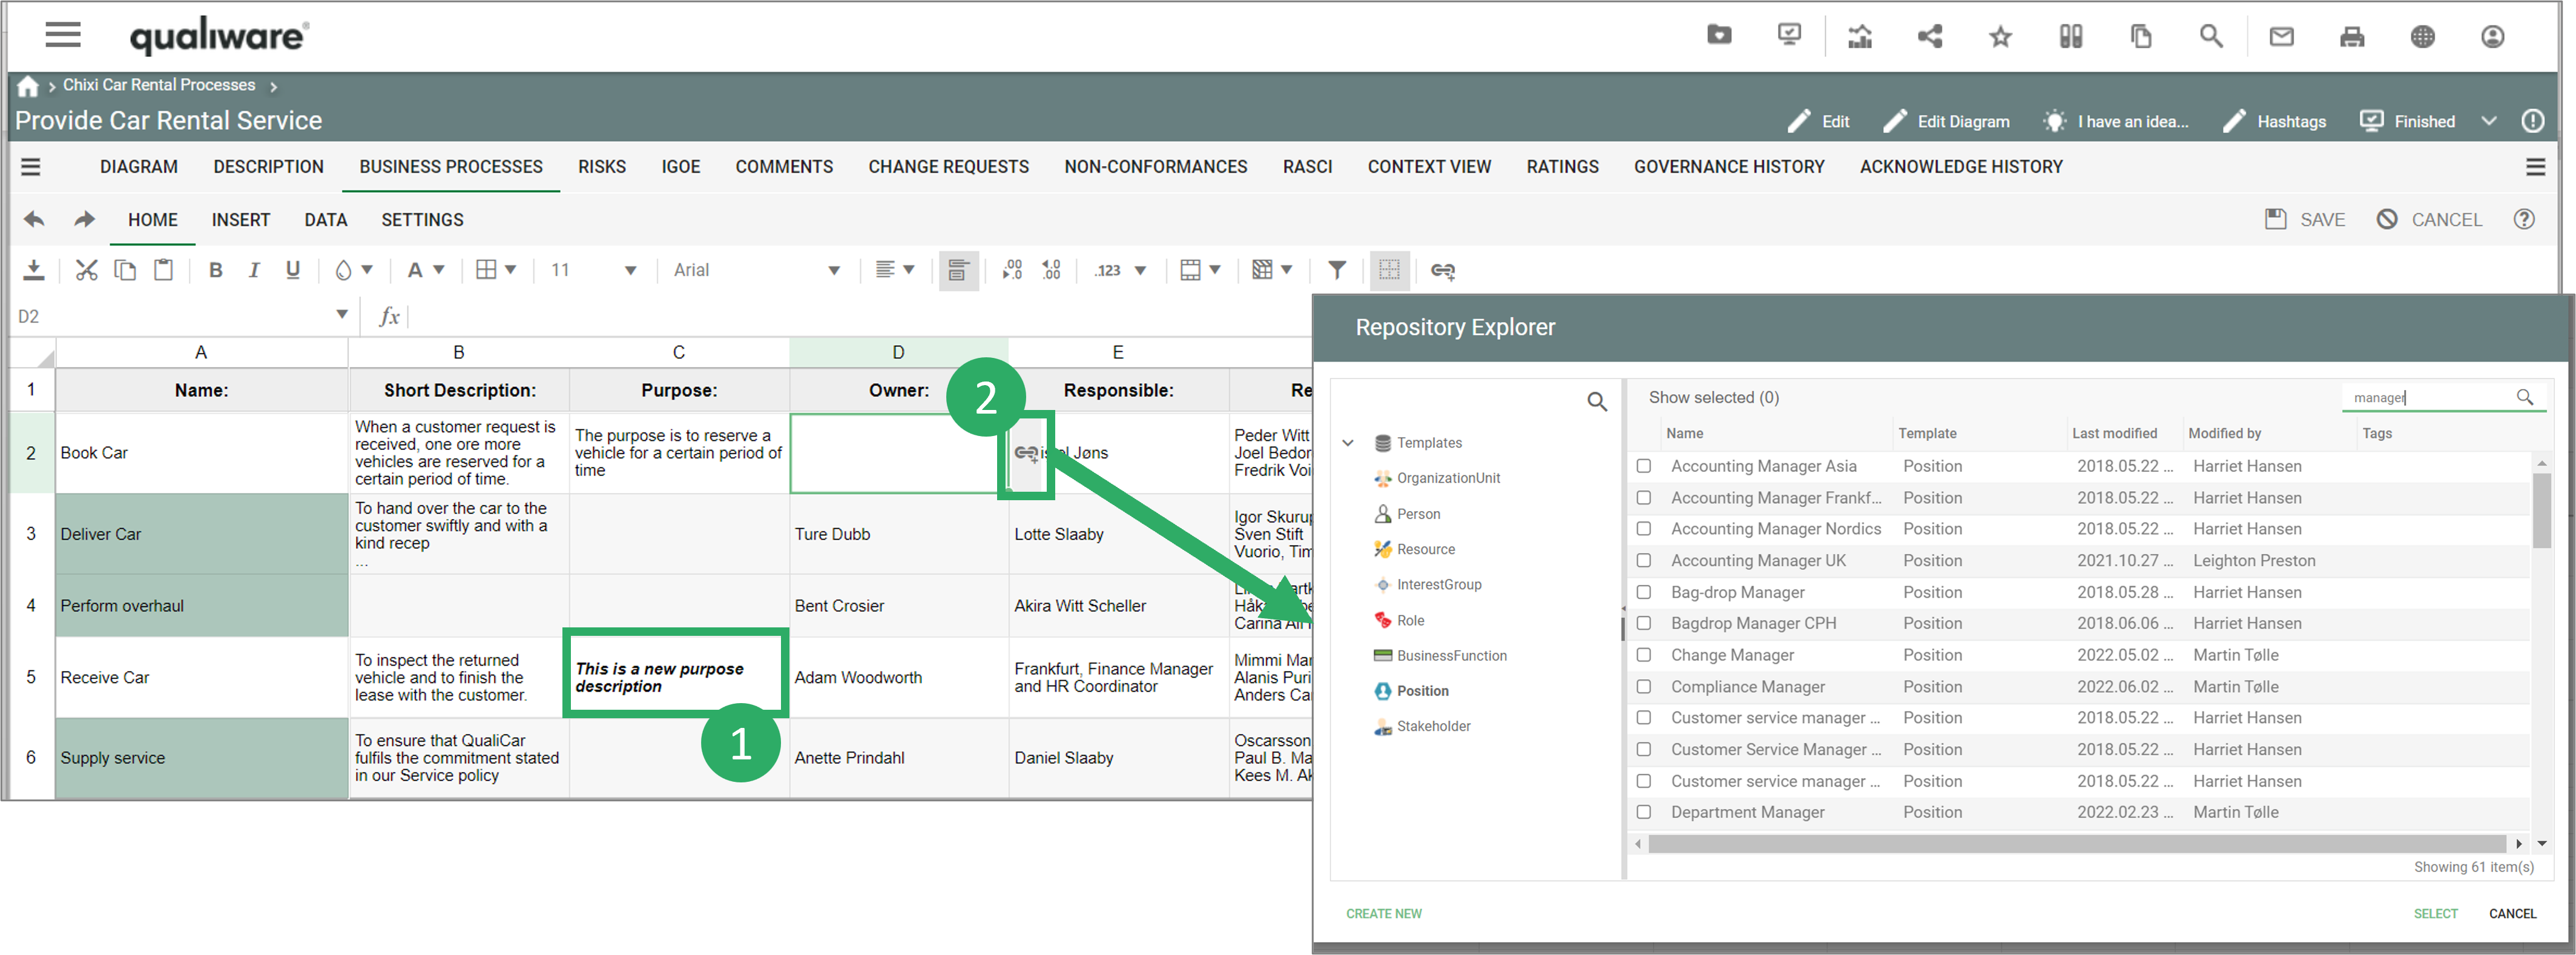Apply bold formatting to the cell
Viewport: 2576px width, 955px height.
click(215, 270)
